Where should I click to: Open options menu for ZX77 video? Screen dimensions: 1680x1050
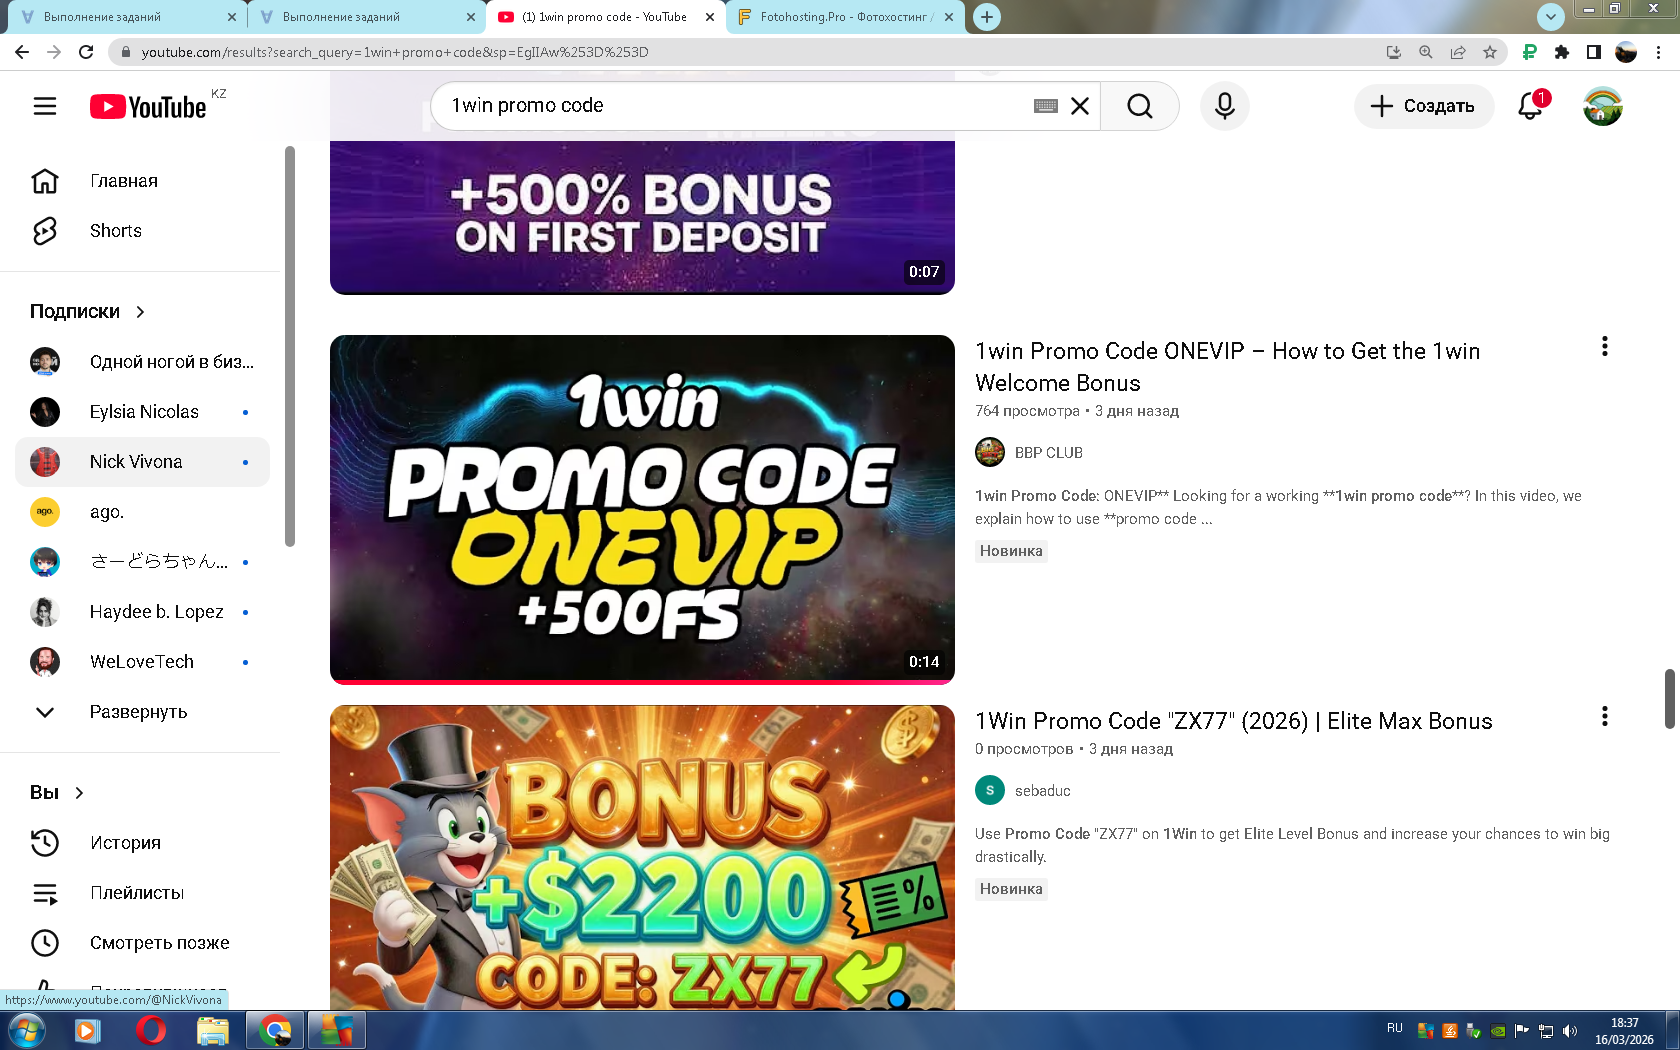tap(1605, 717)
